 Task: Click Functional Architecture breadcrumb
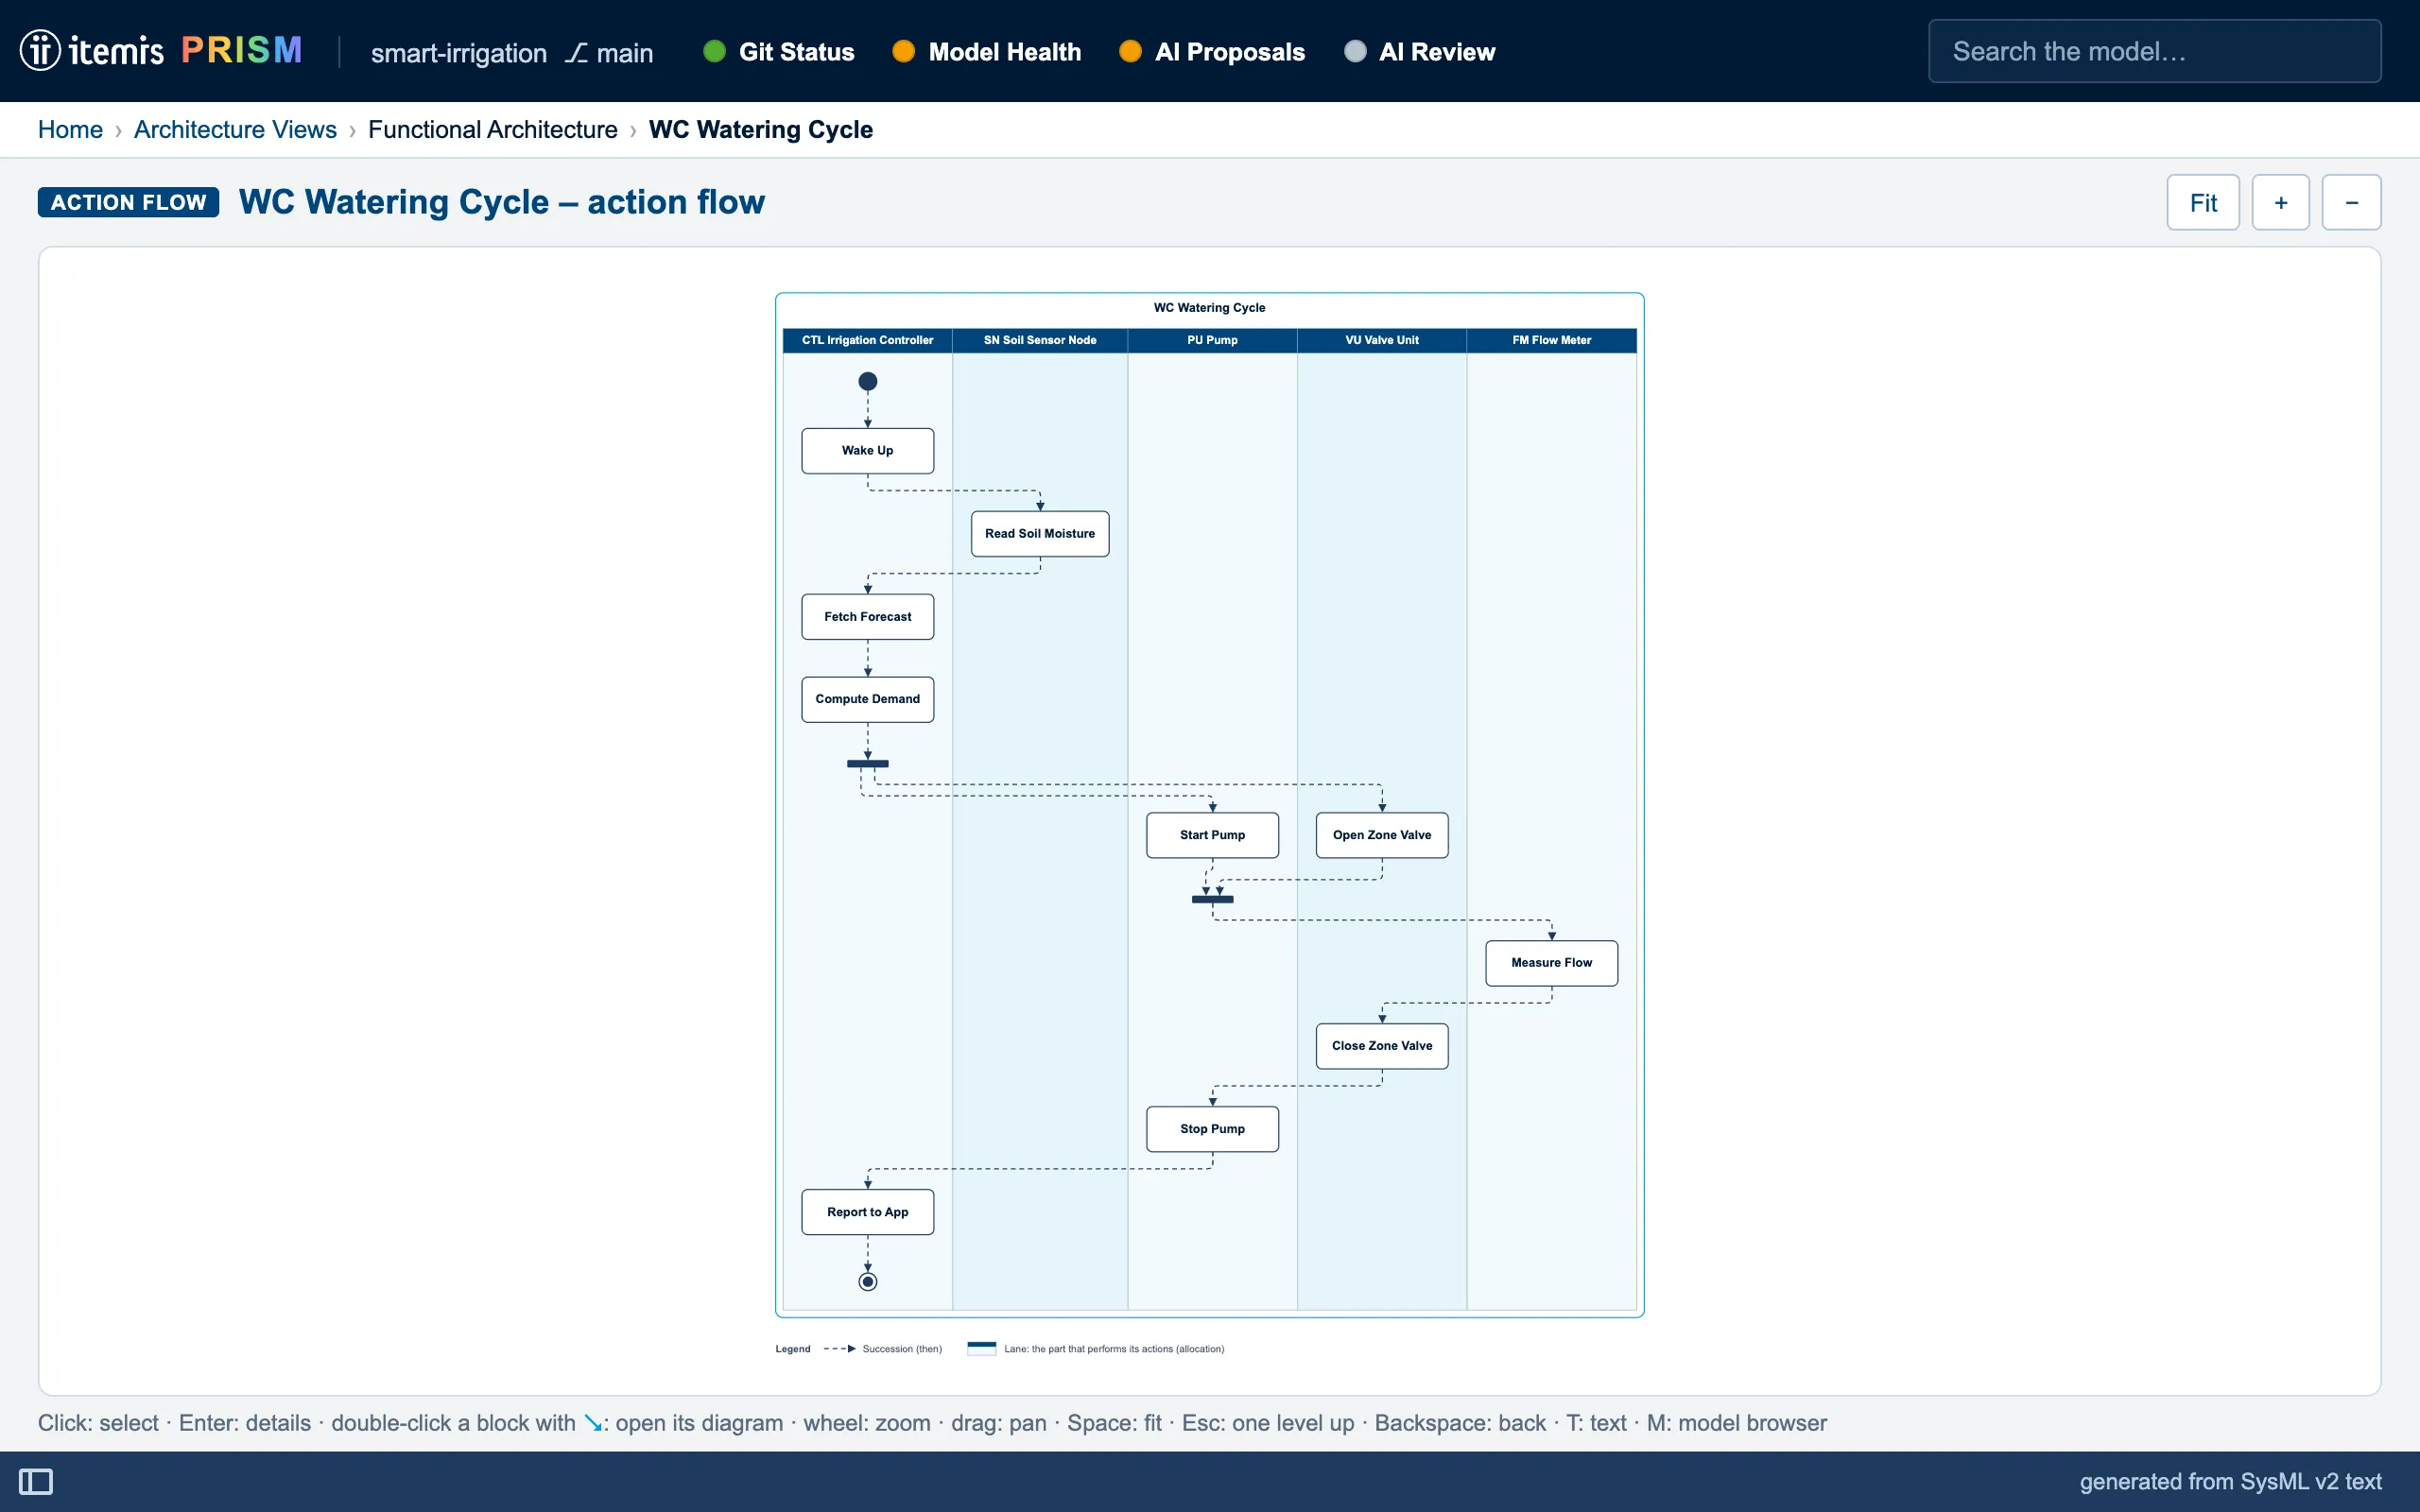click(x=493, y=130)
